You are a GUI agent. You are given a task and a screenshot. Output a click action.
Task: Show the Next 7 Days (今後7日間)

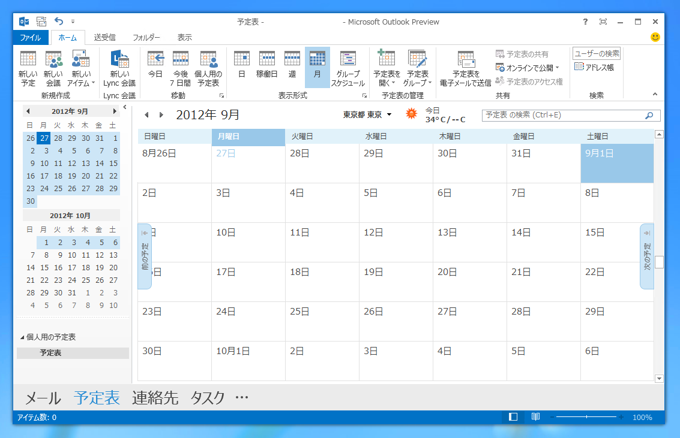pos(180,68)
